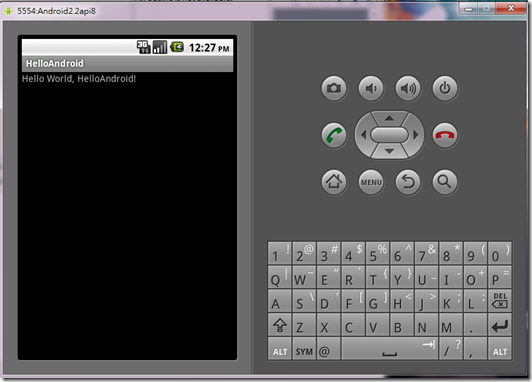This screenshot has height=382, width=532.
Task: Click the 4 number key
Action: point(353,253)
